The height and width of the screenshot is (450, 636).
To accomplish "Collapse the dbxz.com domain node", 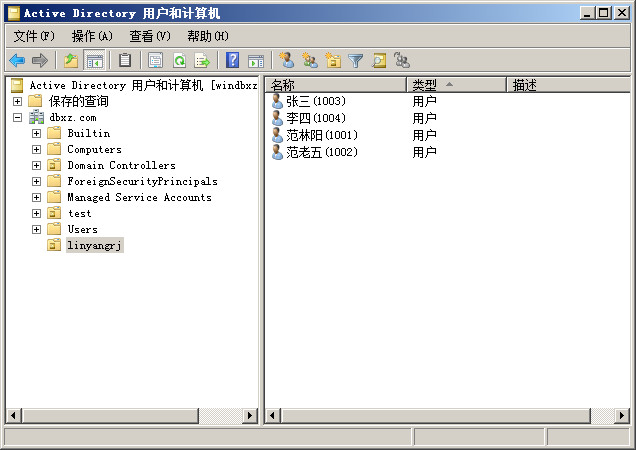I will point(17,117).
